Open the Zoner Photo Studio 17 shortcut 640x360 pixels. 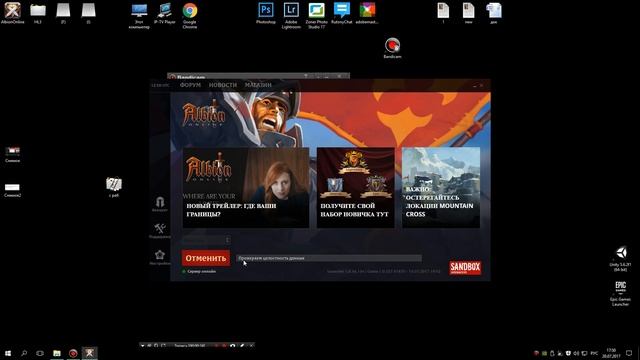click(x=316, y=15)
